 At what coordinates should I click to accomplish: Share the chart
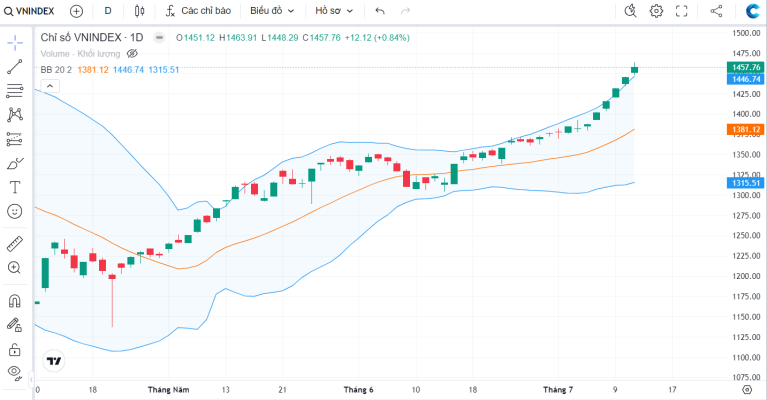[716, 11]
